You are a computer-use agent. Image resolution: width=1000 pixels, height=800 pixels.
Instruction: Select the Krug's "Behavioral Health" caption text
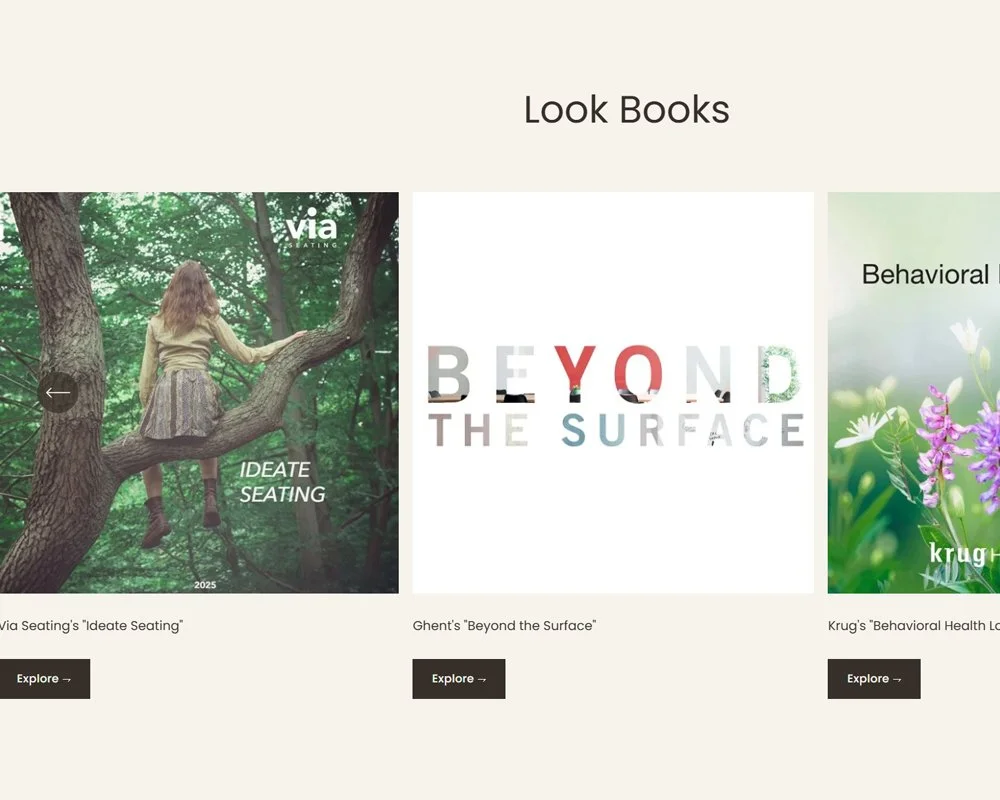[x=913, y=626]
